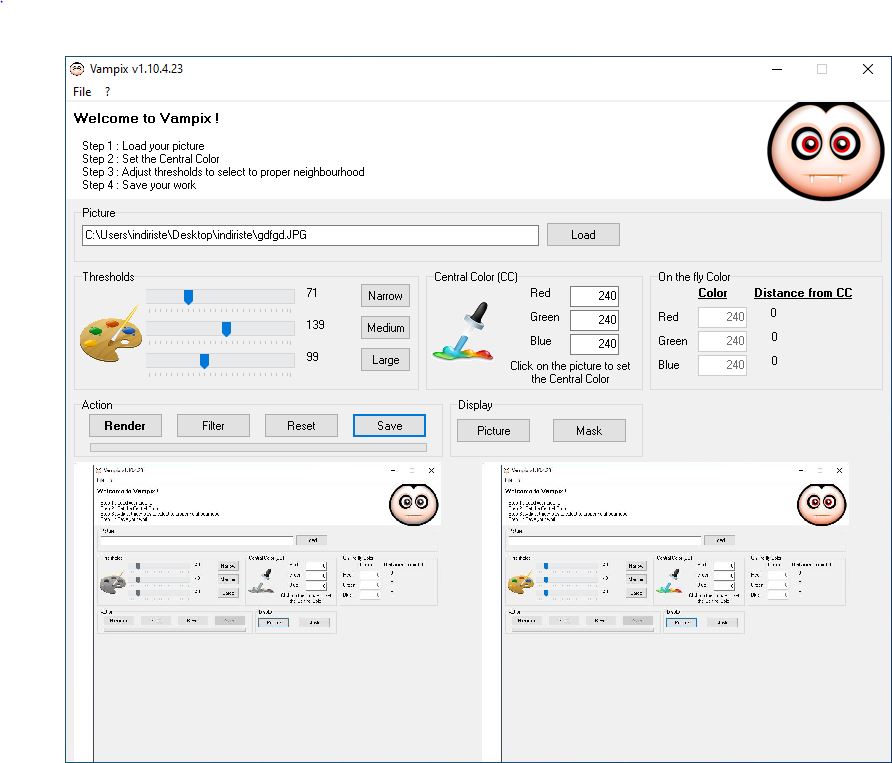This screenshot has width=892, height=763.
Task: Click the underlined 'Color' column header
Action: (712, 293)
